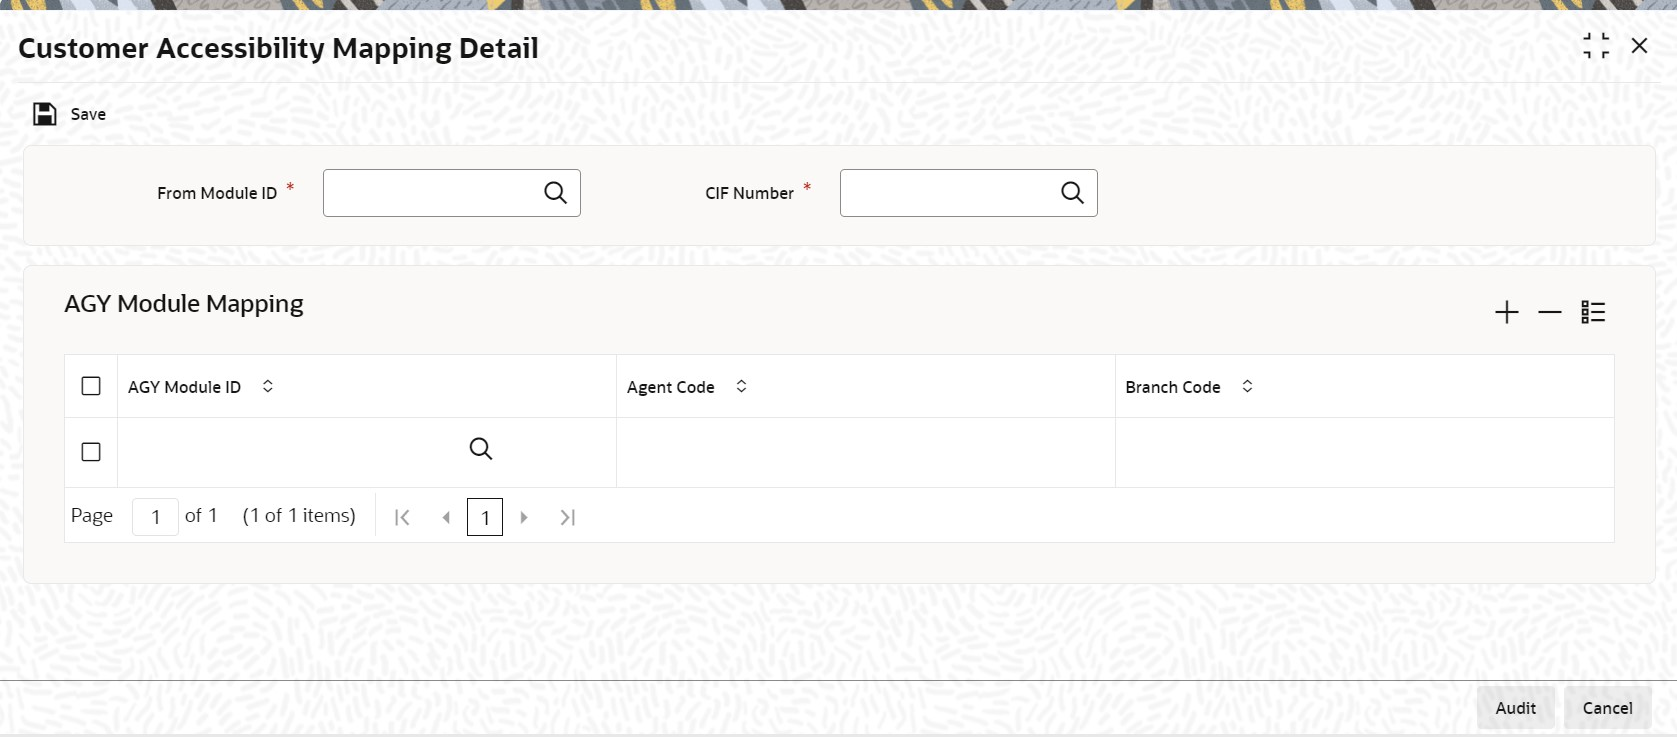Image resolution: width=1677 pixels, height=737 pixels.
Task: Sort by AGY Module ID column
Action: (267, 386)
